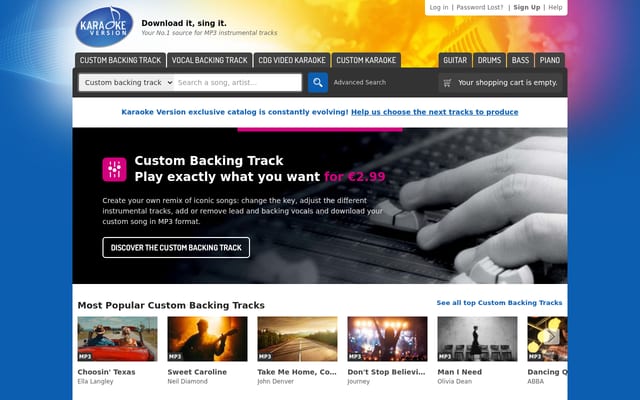
Task: Click the Man I Need song title
Action: 460,372
